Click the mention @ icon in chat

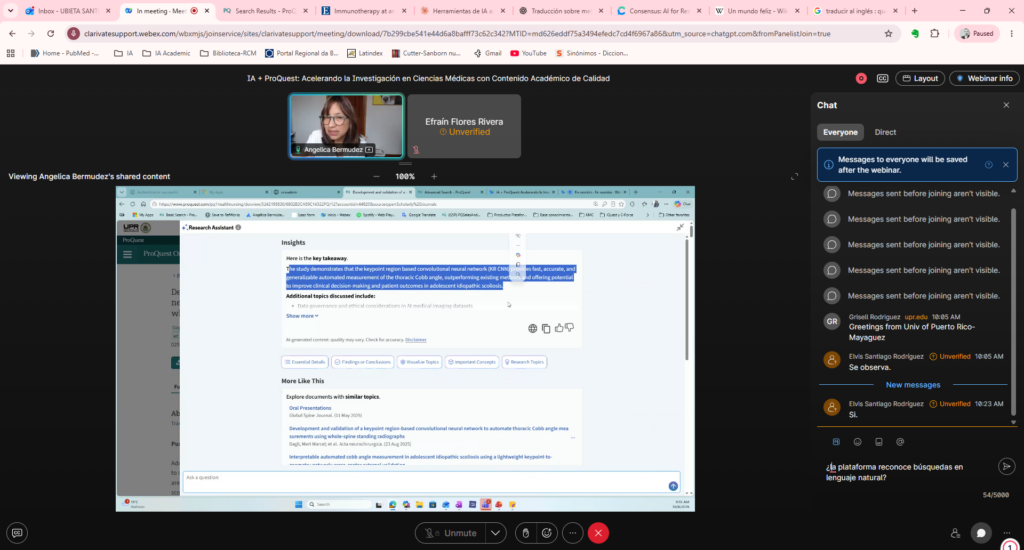point(900,442)
